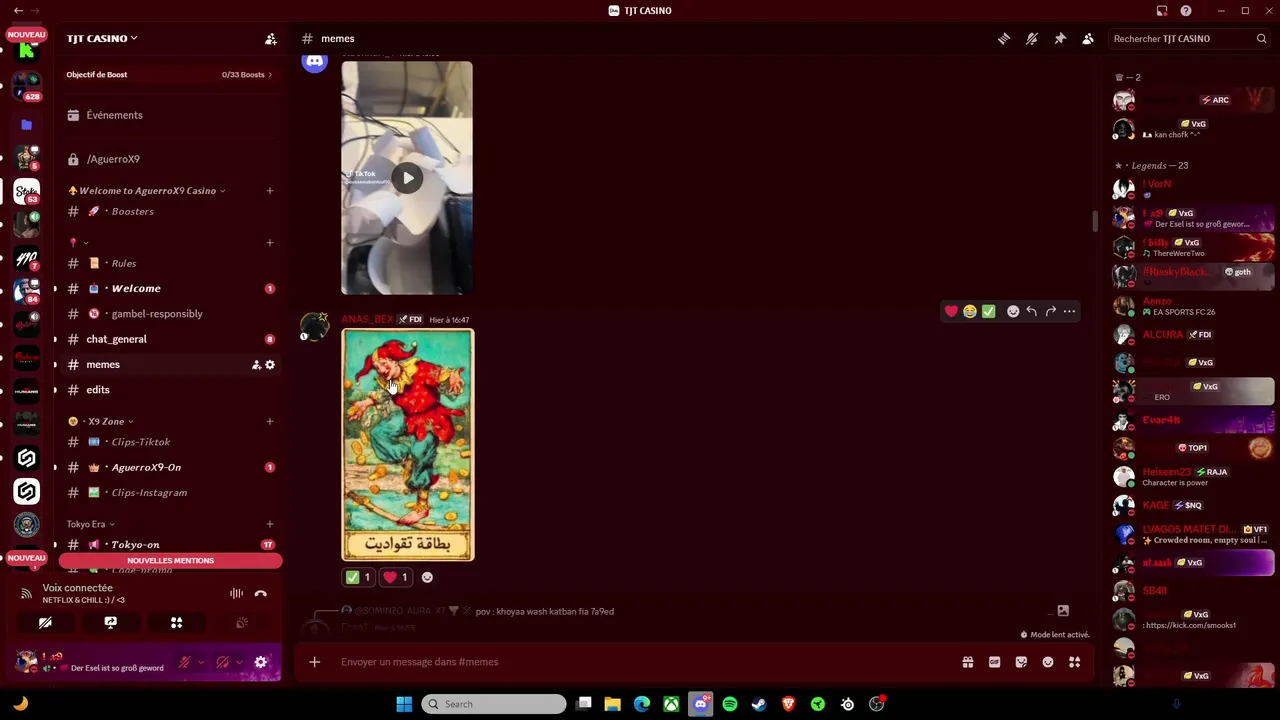Open Clips-Instagram channel

[x=169, y=493]
